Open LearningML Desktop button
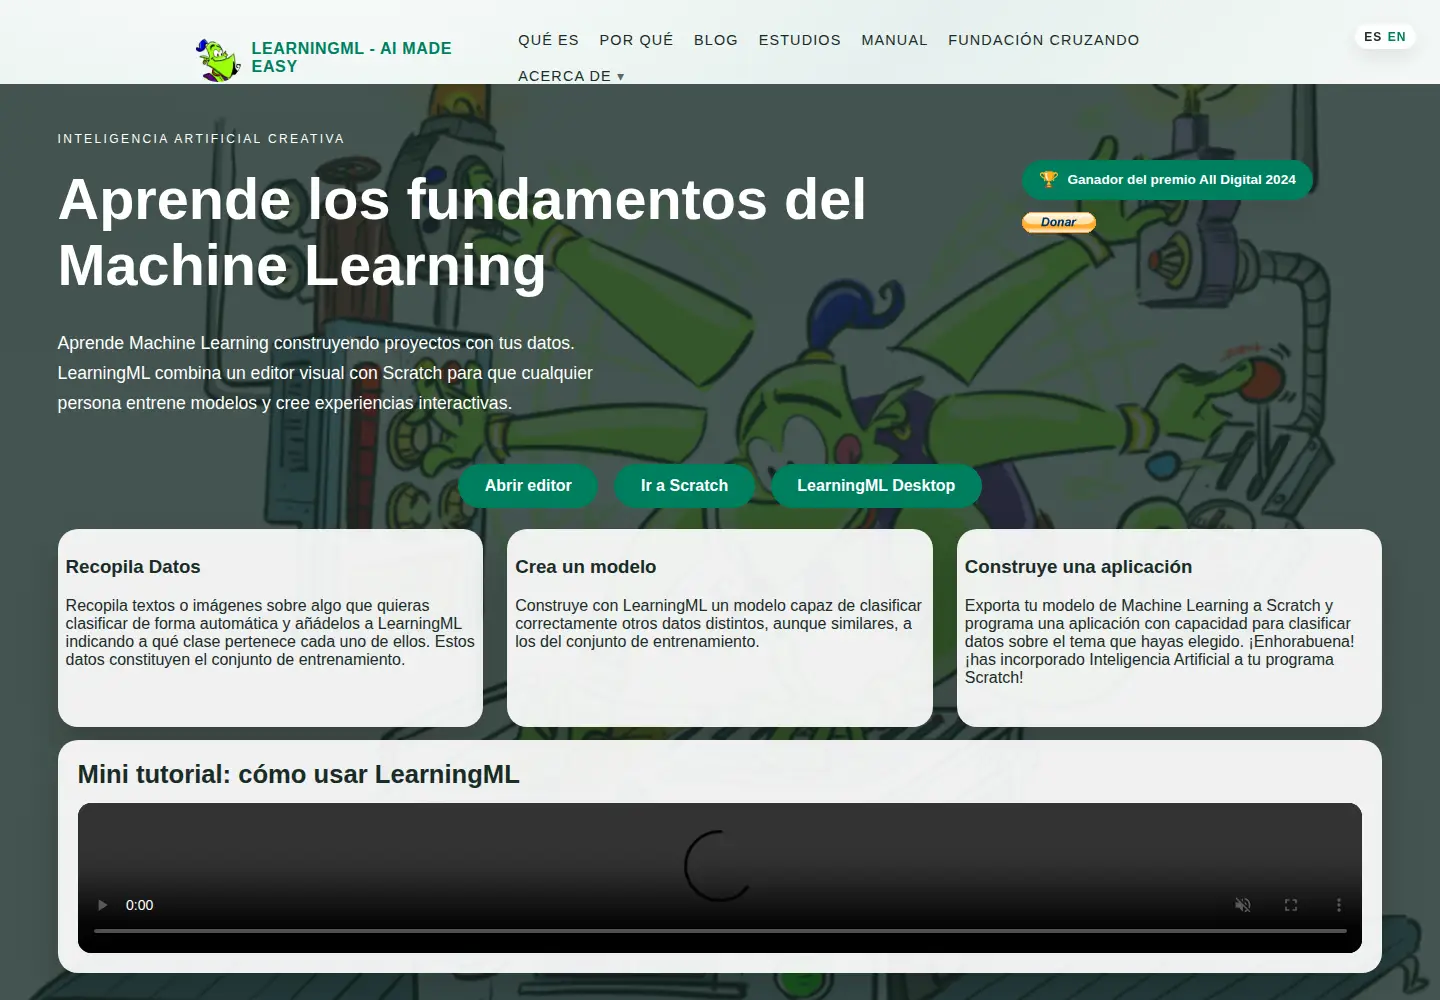 tap(876, 485)
